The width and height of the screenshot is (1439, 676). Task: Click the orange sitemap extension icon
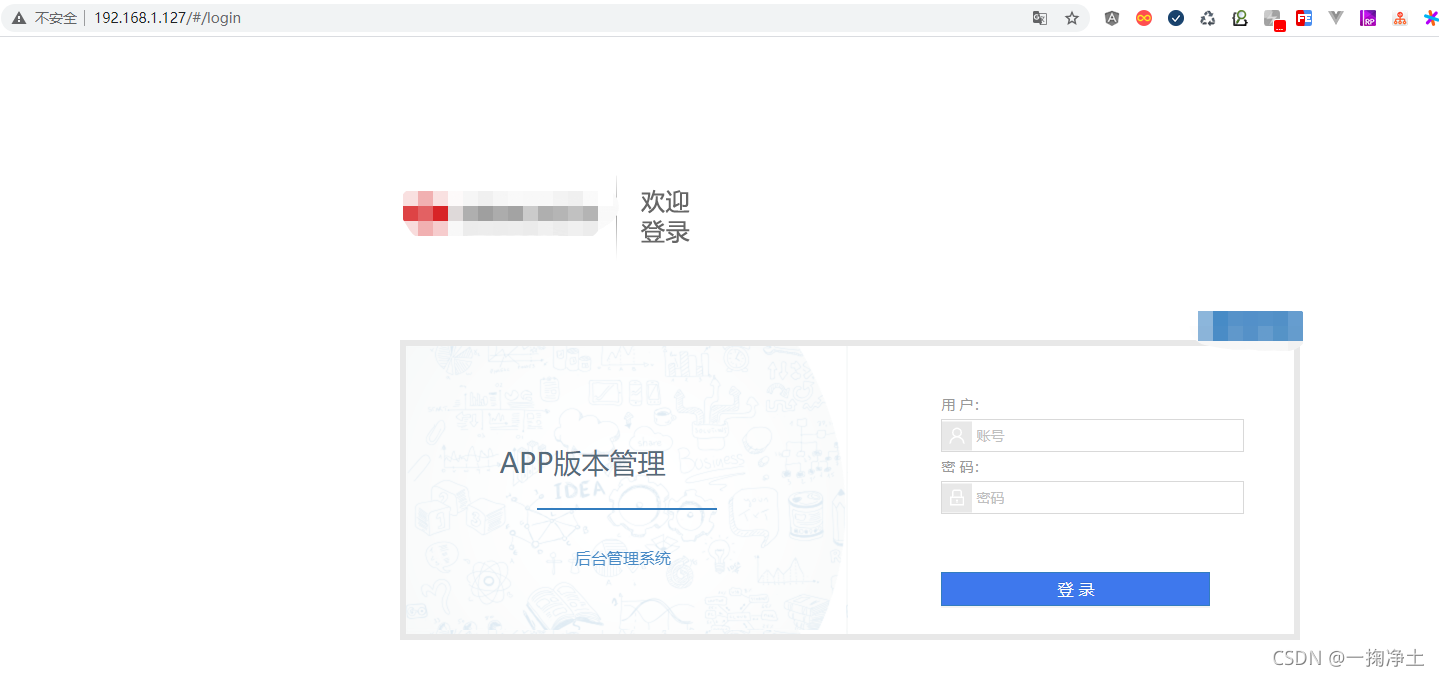pyautogui.click(x=1400, y=18)
